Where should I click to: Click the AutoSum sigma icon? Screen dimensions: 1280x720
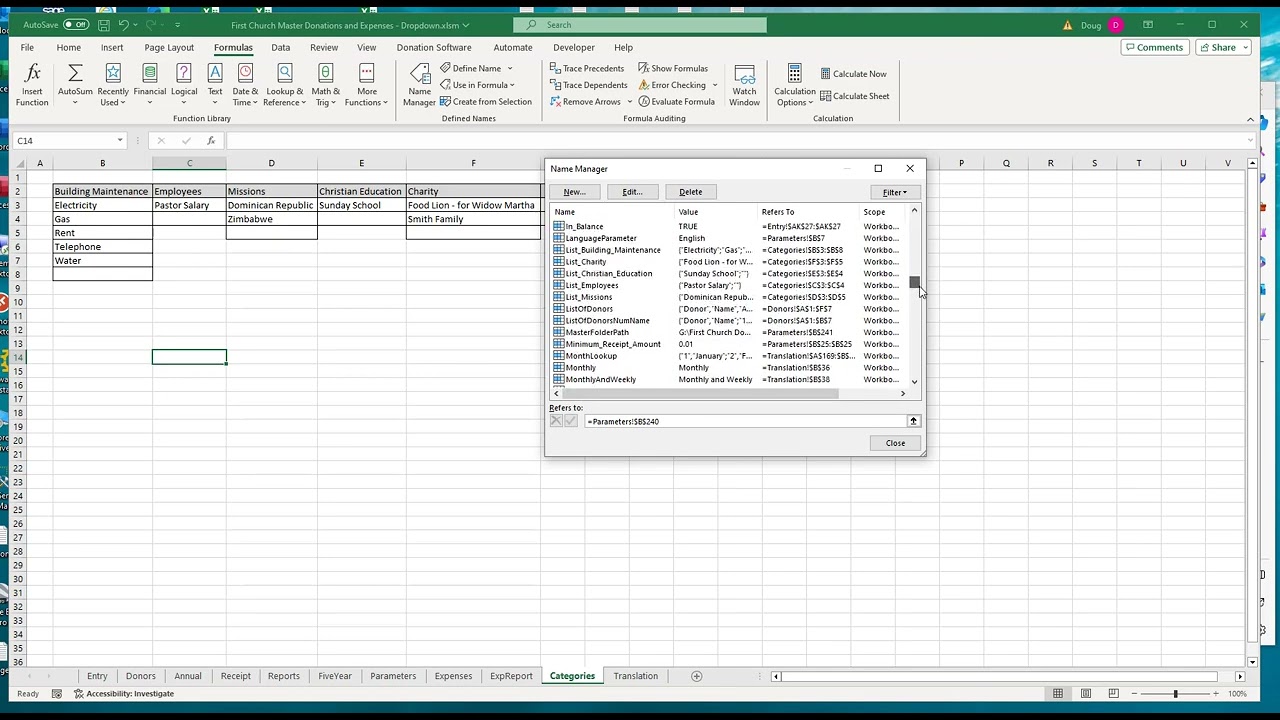tap(75, 73)
